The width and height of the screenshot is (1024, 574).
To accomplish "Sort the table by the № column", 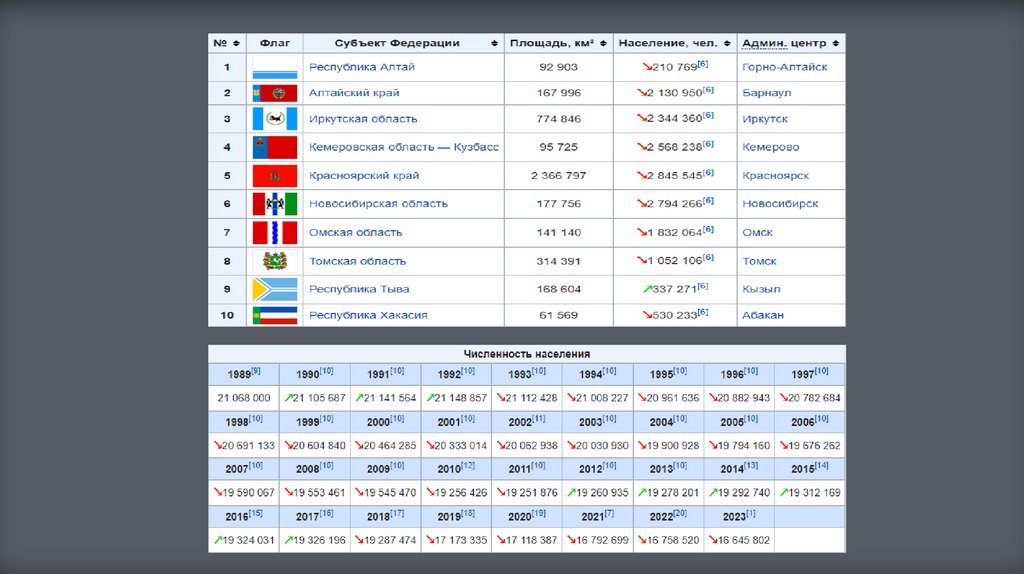I will 236,44.
